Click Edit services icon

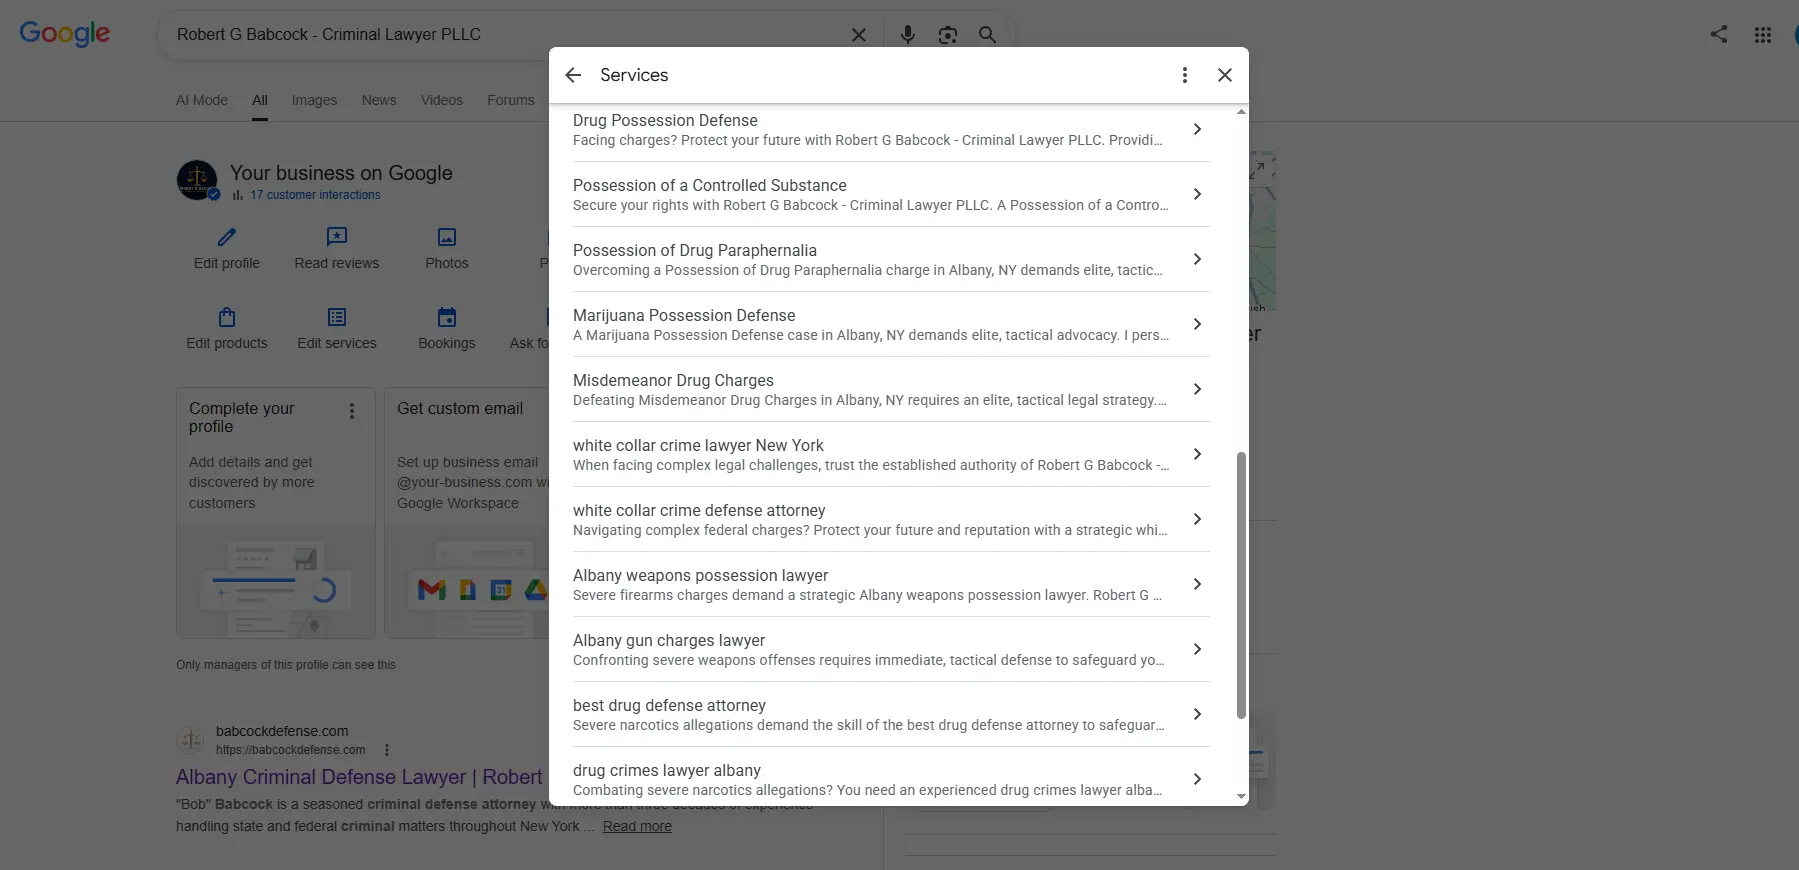(337, 317)
